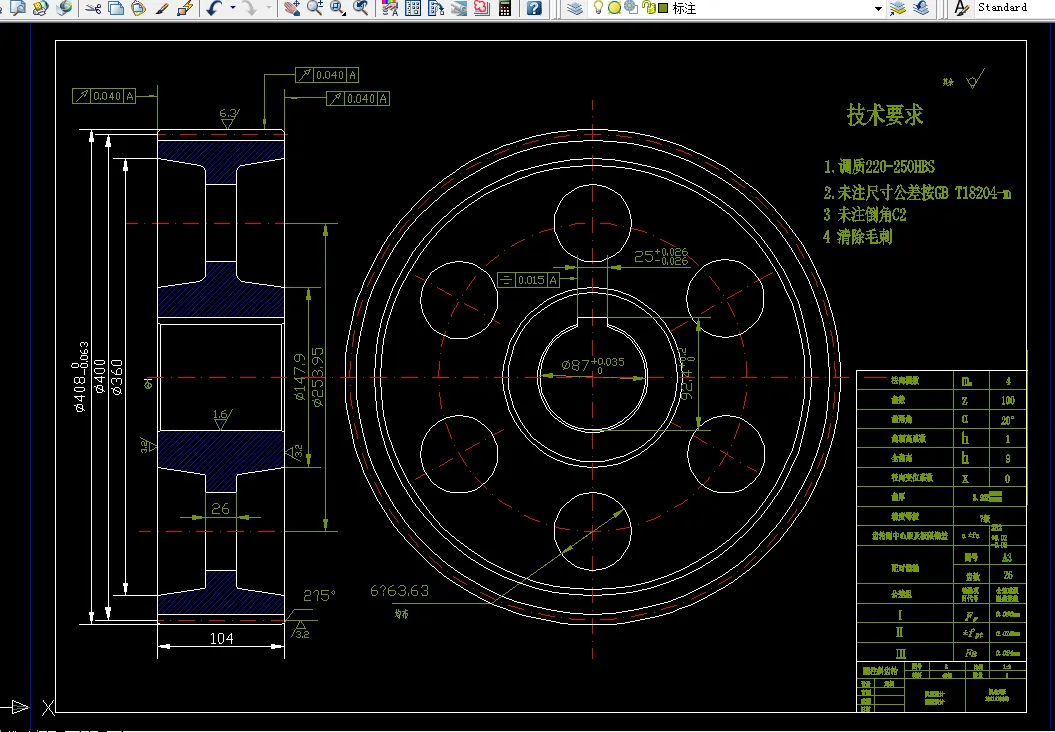Select the Zoom Realtime magnifier
This screenshot has width=1055, height=732.
click(314, 8)
